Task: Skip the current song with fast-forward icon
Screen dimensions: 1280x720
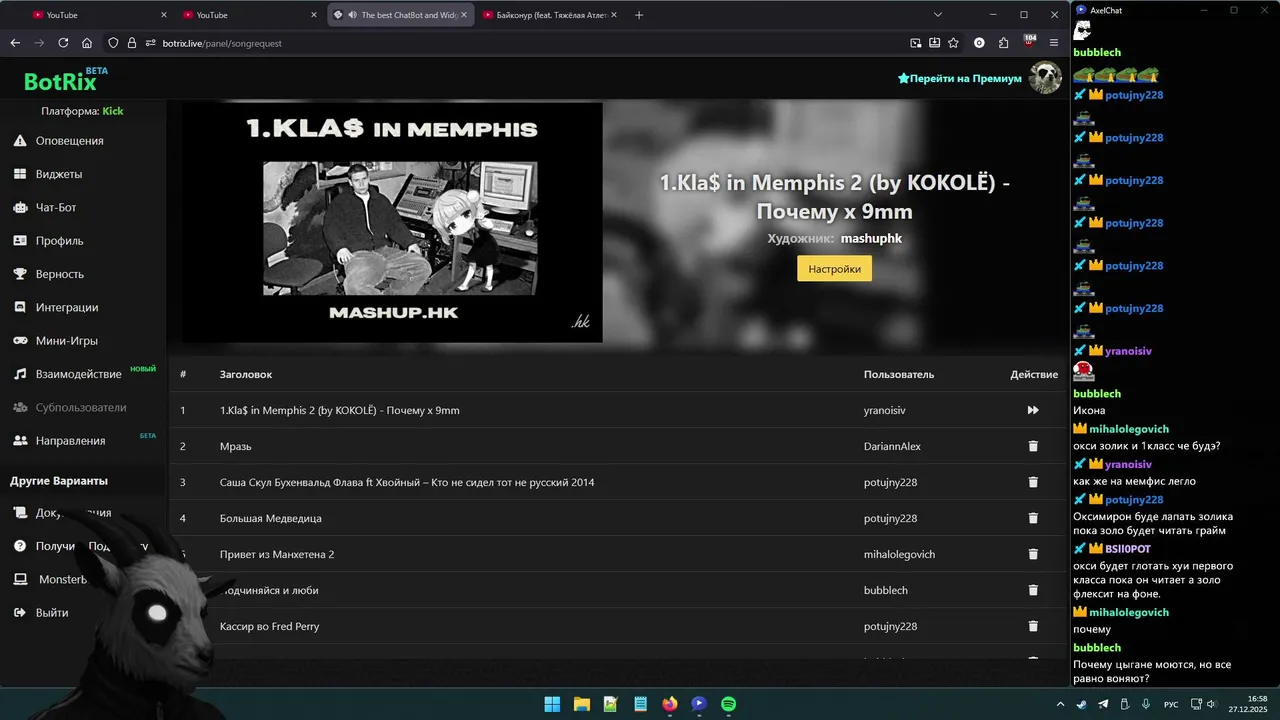Action: pyautogui.click(x=1033, y=410)
